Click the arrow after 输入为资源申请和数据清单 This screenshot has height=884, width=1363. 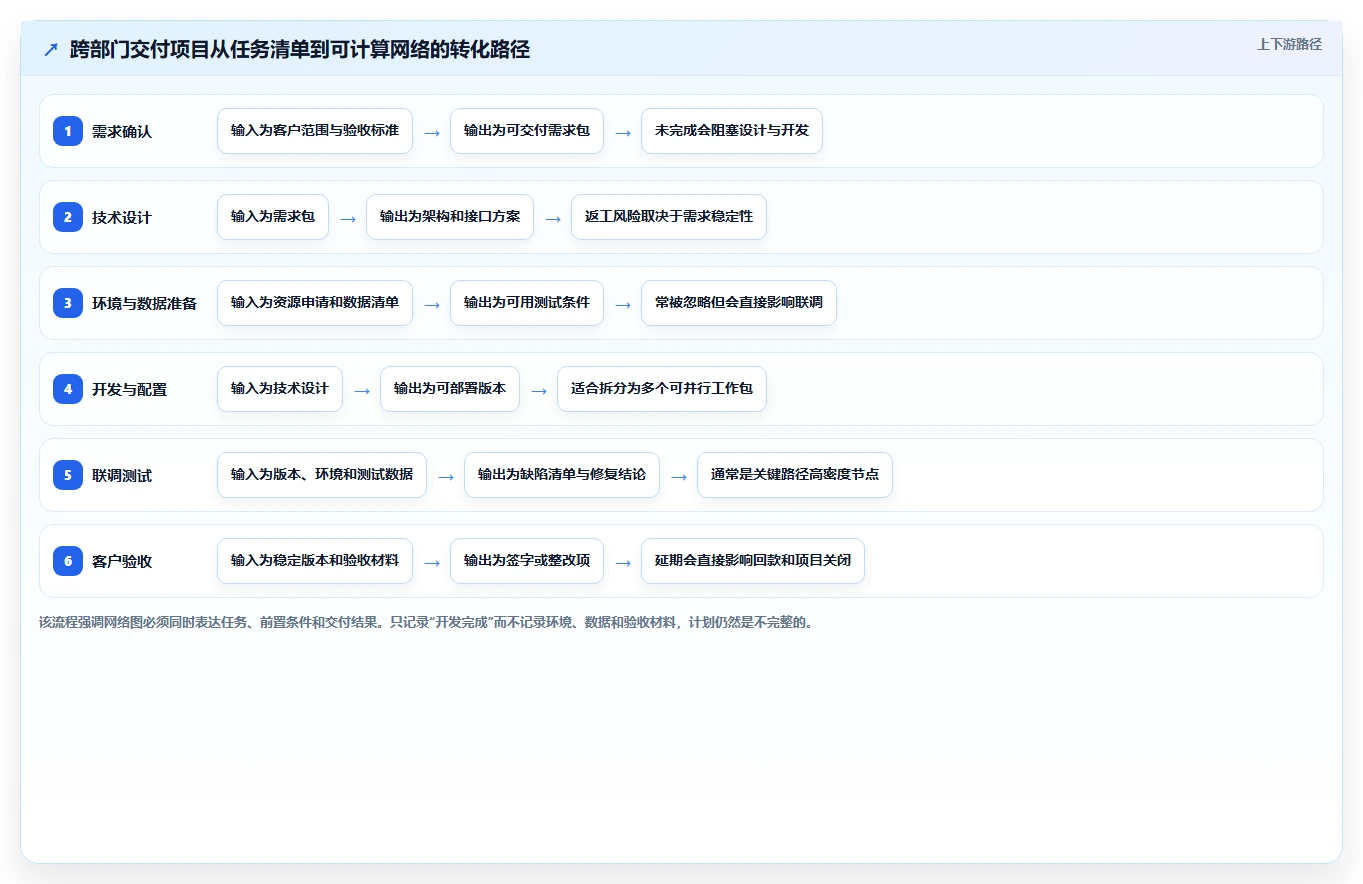[432, 304]
